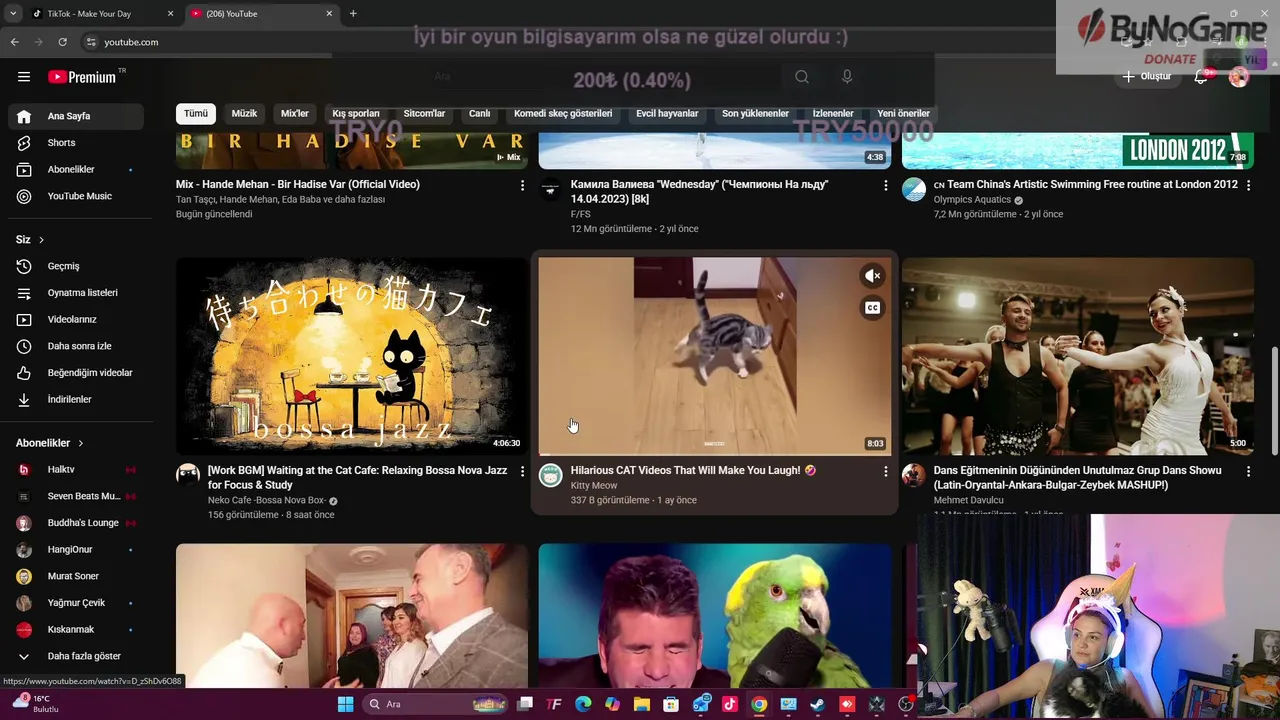1280x720 pixels.
Task: Select the Tümü filter chip
Action: (196, 114)
